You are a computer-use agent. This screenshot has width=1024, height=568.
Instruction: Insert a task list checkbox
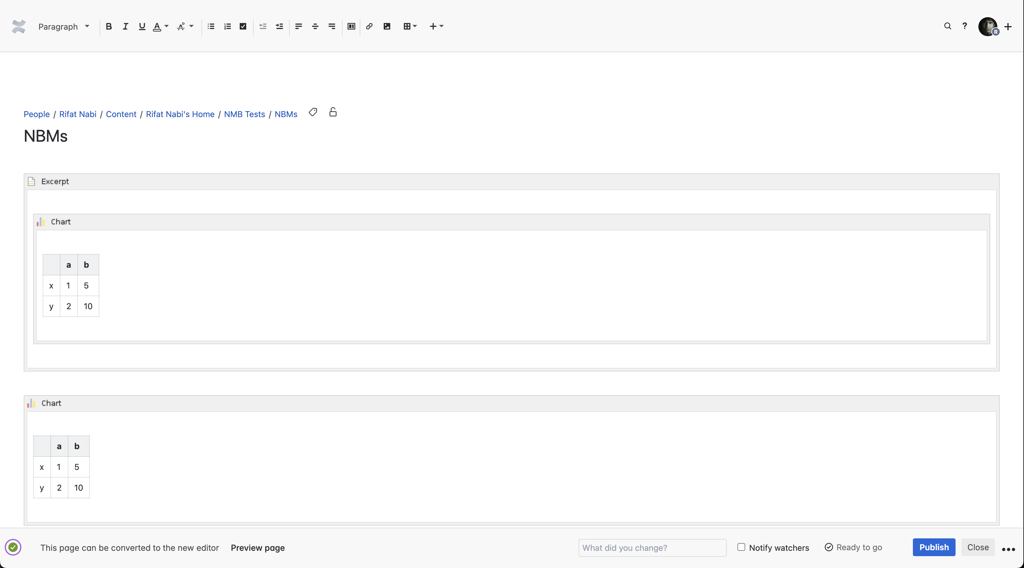point(243,27)
